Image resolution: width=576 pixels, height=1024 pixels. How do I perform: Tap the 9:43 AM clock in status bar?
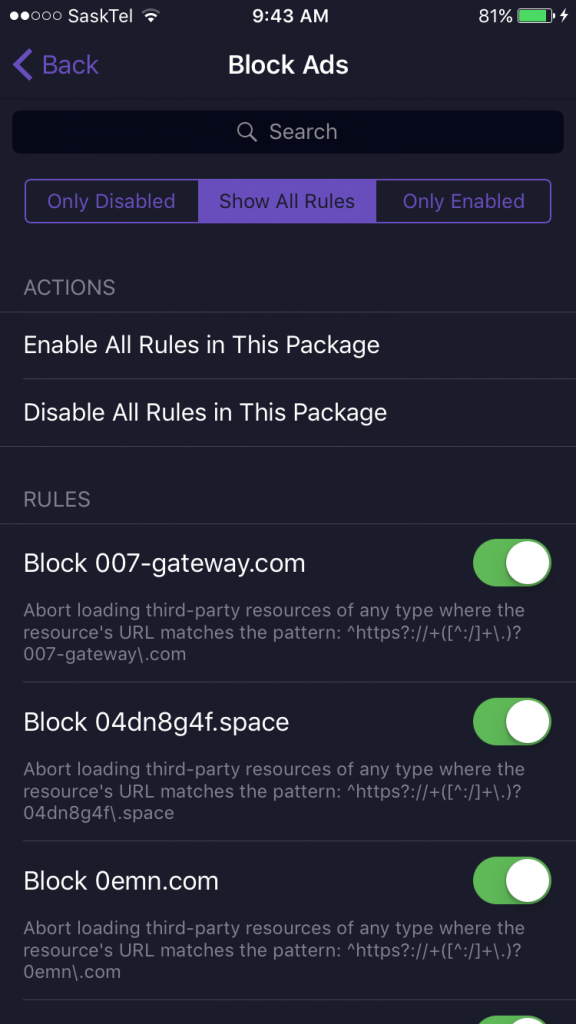(x=289, y=16)
